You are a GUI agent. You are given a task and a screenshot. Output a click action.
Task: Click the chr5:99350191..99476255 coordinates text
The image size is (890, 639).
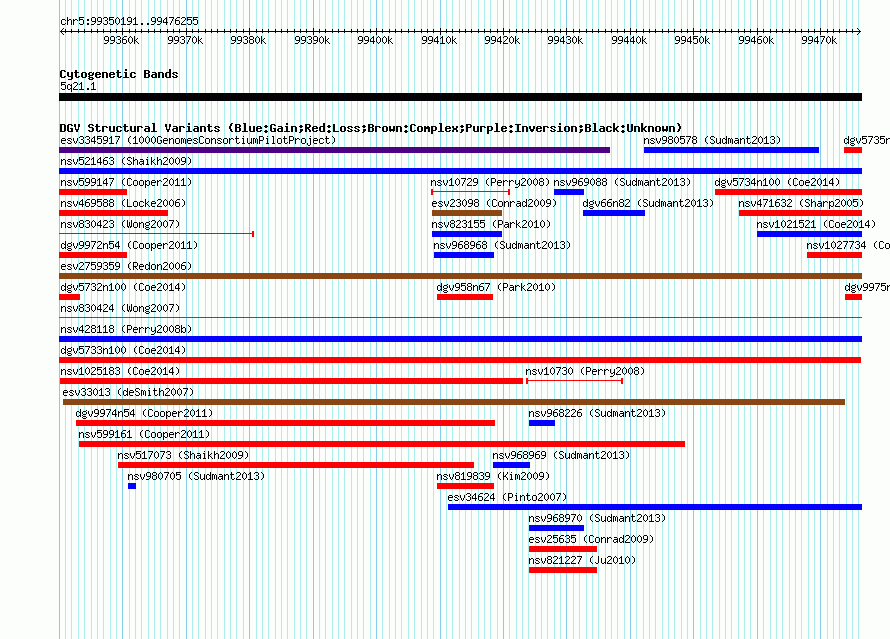coord(129,21)
